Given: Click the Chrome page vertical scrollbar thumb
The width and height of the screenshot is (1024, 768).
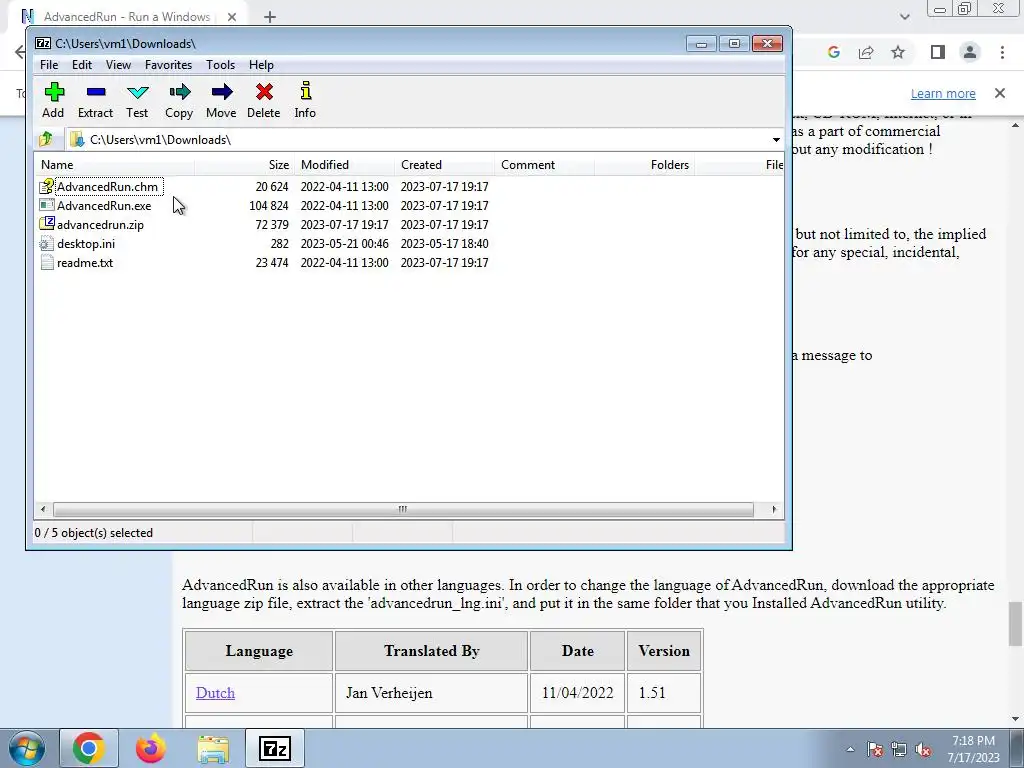Looking at the screenshot, I should [1015, 623].
